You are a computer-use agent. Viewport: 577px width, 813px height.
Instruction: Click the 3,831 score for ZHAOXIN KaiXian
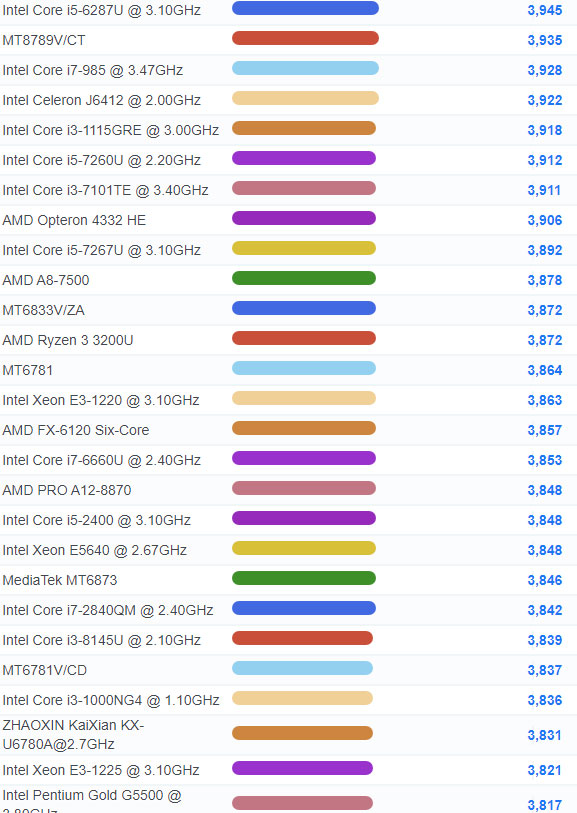pyautogui.click(x=544, y=737)
